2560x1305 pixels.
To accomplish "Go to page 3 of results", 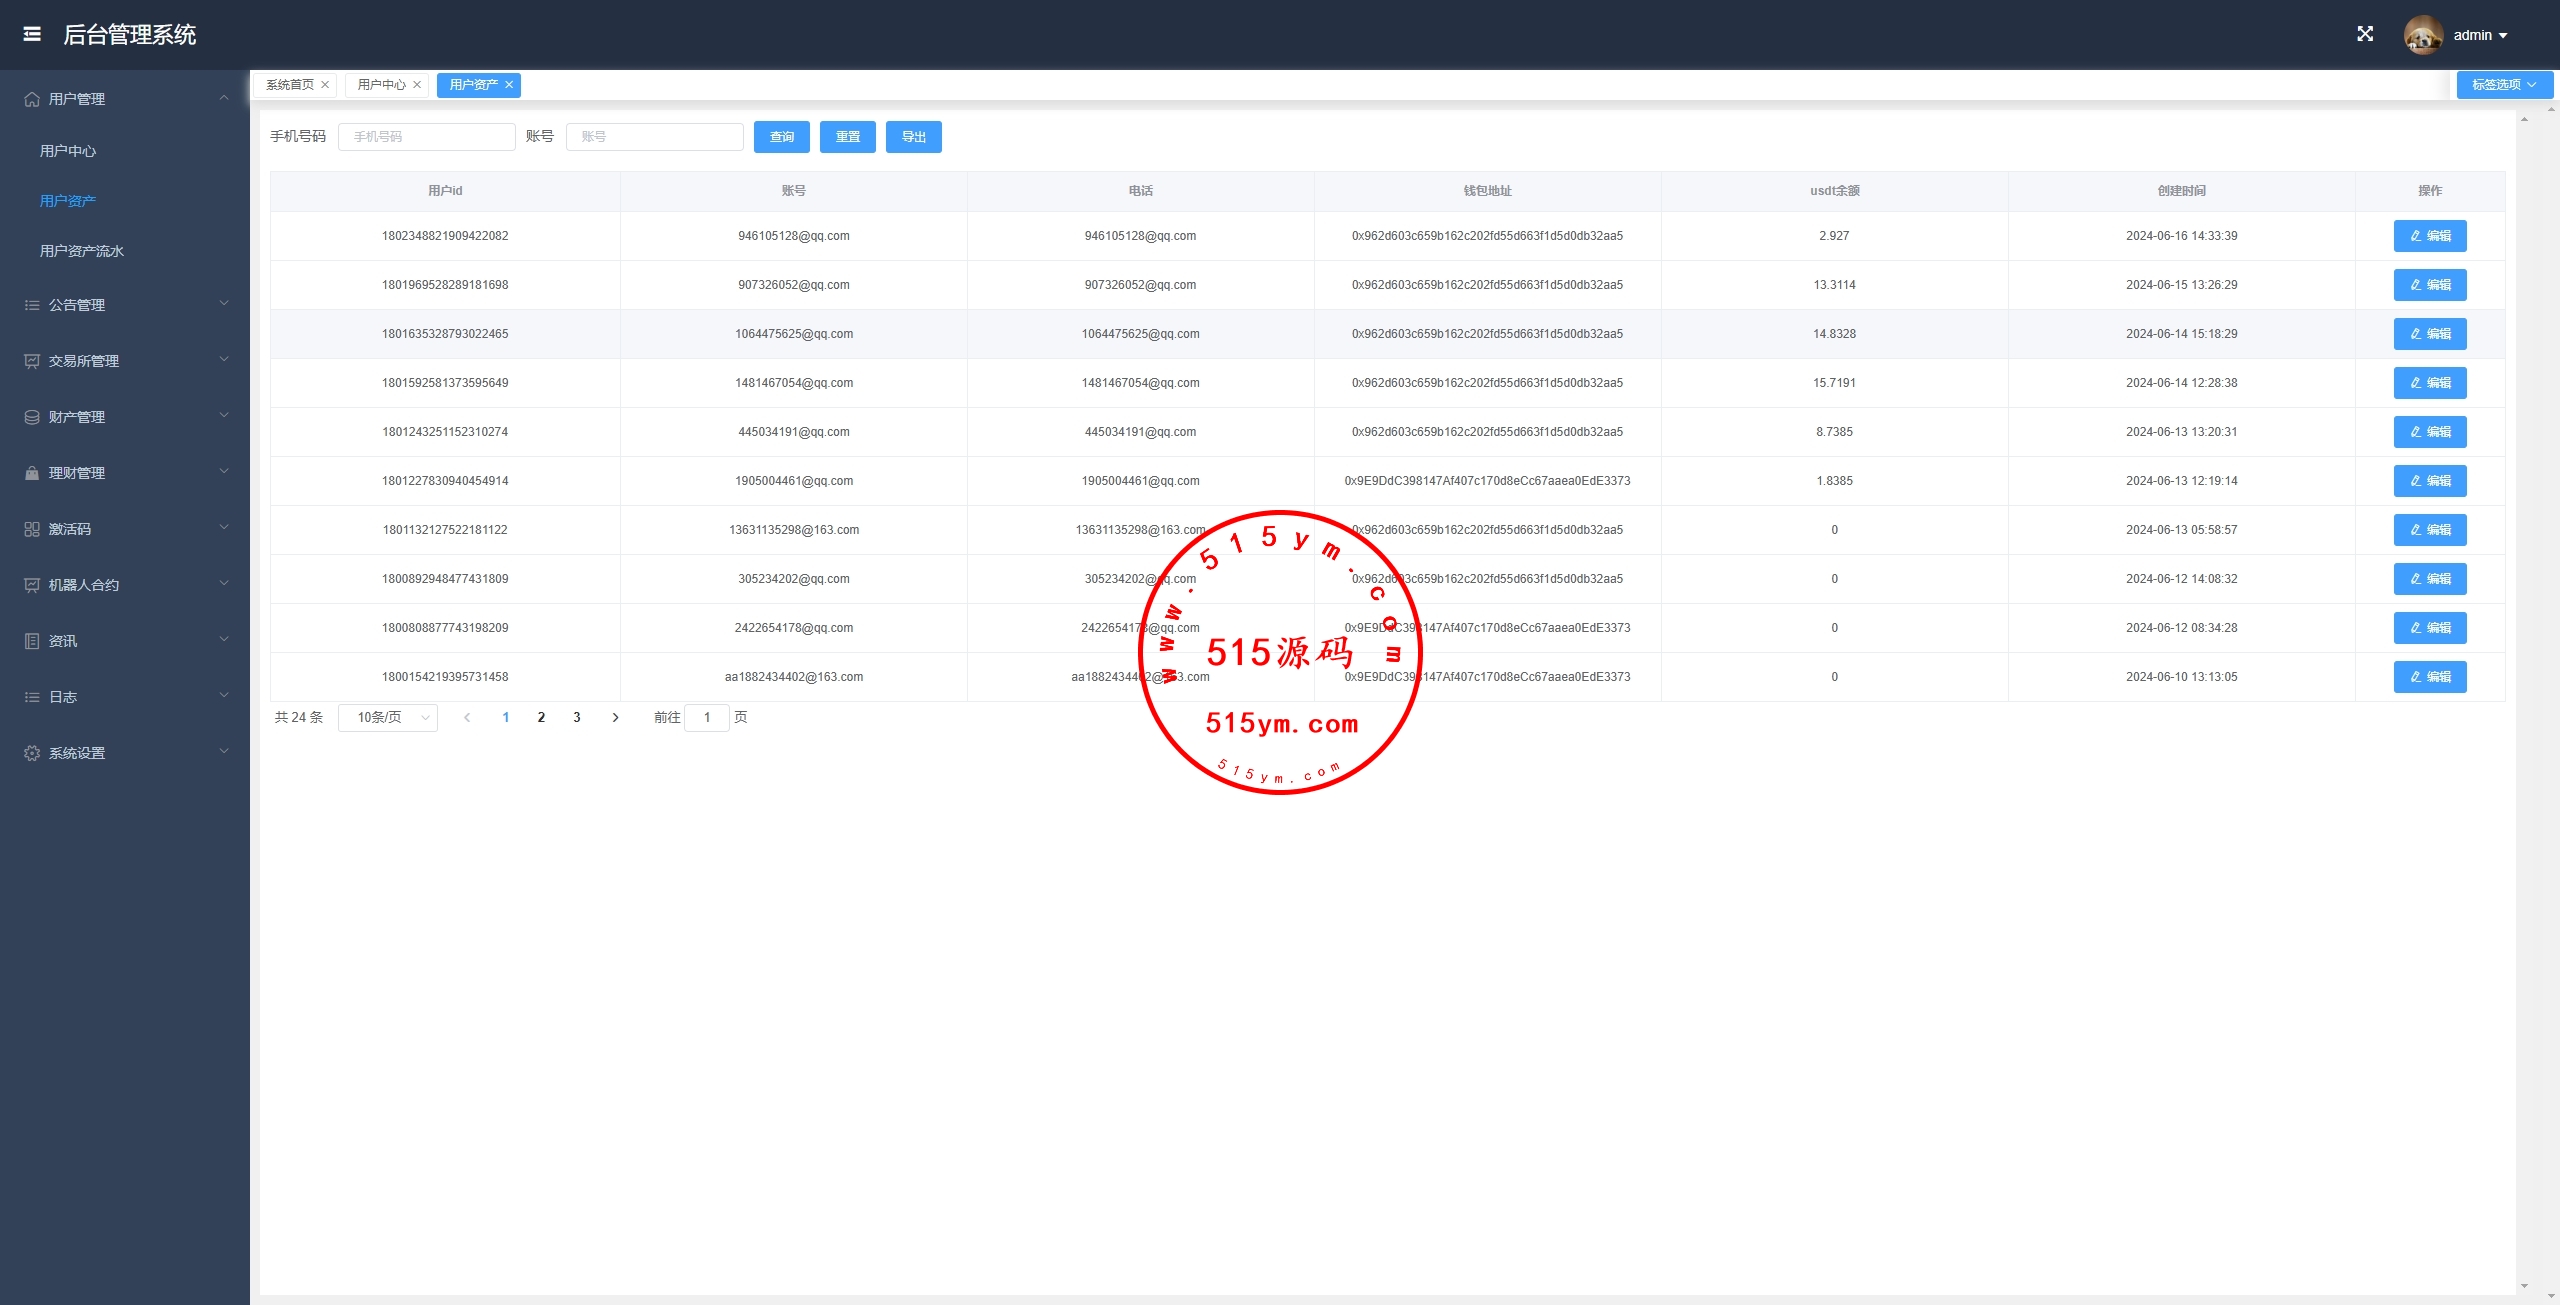I will click(x=577, y=717).
